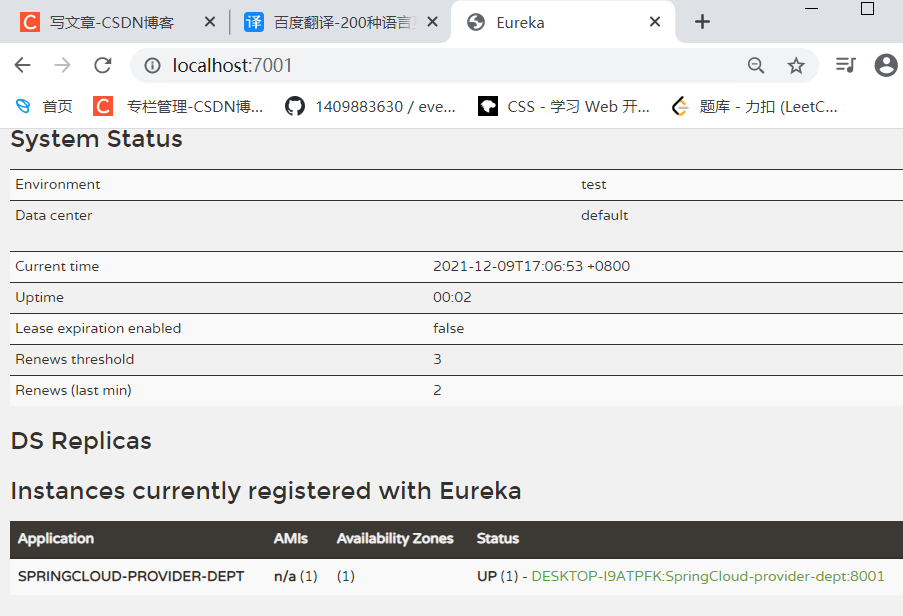Screen dimensions: 903x616
Task: Switch to the 写文章-CSDN博客 tab
Action: click(x=112, y=22)
